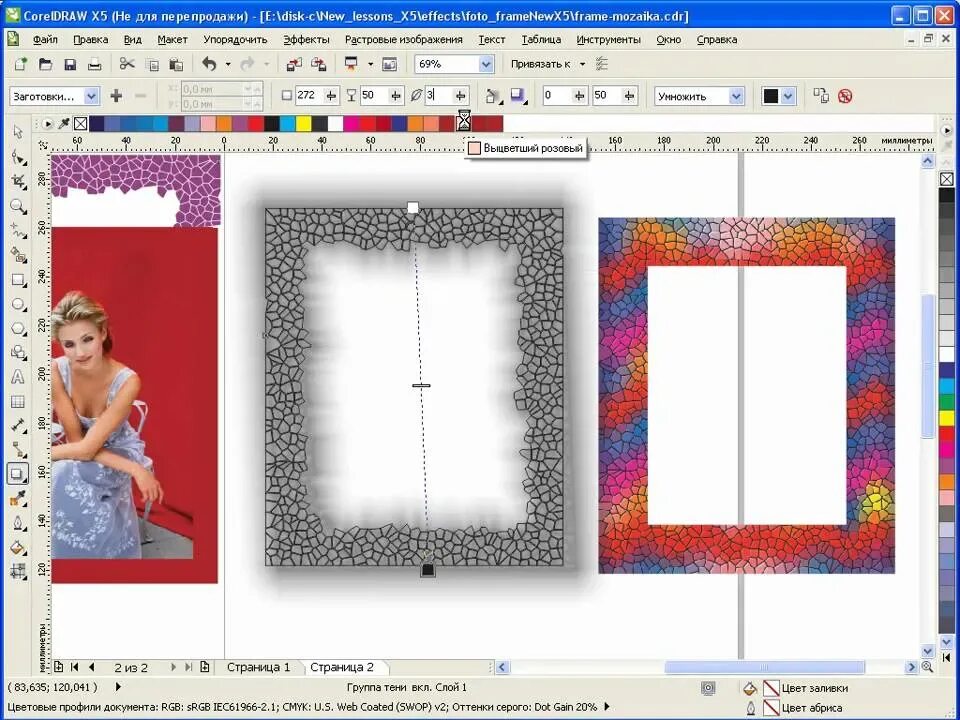Select the Freehand drawing tool

click(18, 231)
